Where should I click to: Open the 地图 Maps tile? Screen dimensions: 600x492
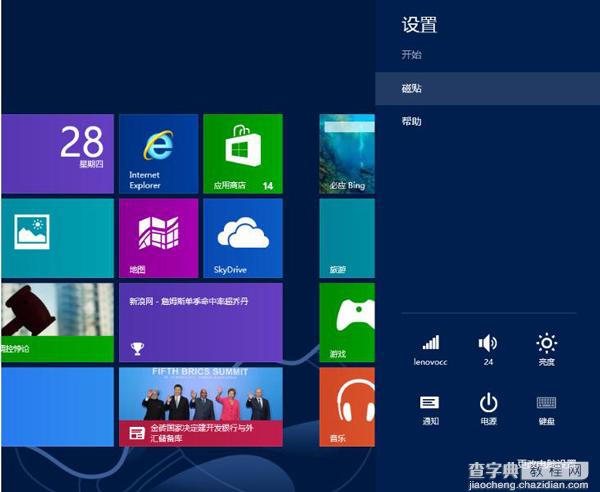click(159, 238)
